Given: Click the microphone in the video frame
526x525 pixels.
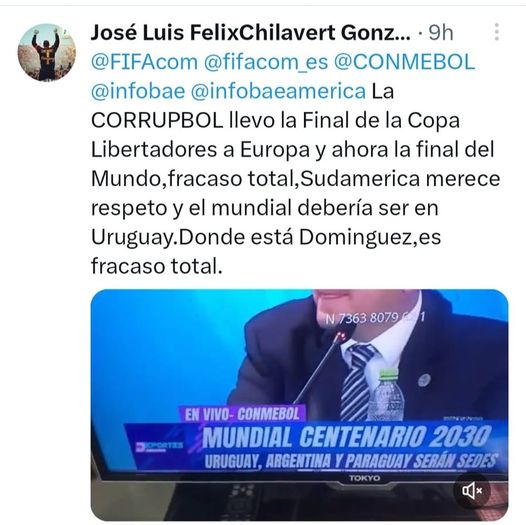Looking at the screenshot, I should (322, 367).
